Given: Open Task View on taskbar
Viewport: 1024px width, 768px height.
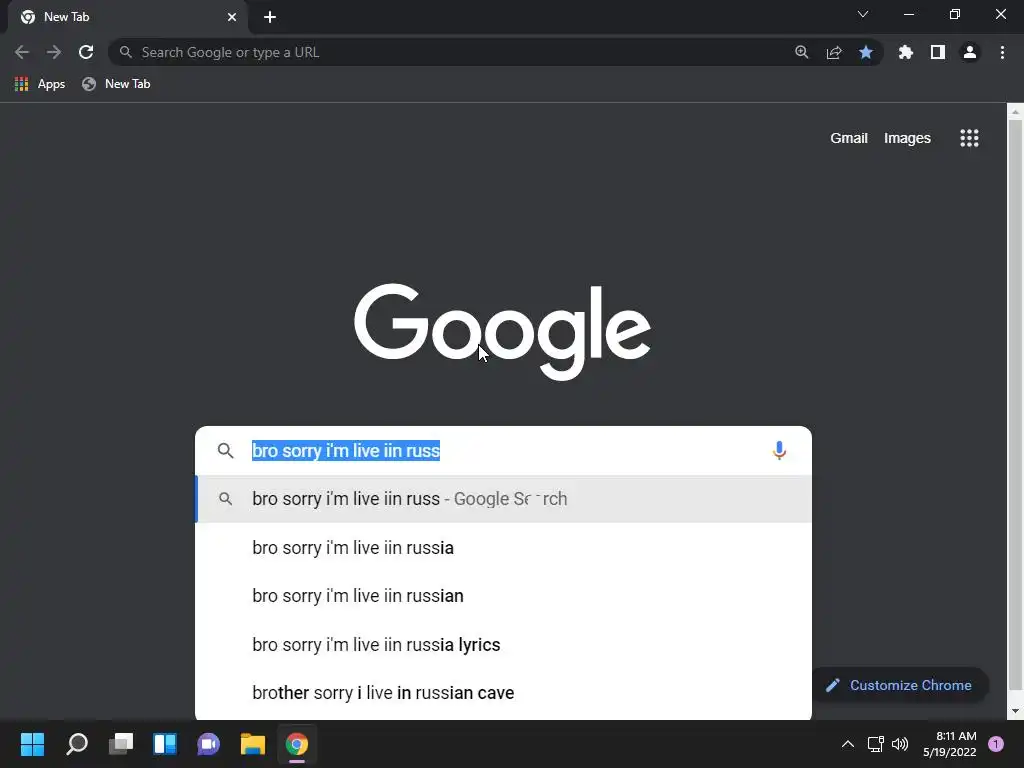Looking at the screenshot, I should [x=121, y=744].
